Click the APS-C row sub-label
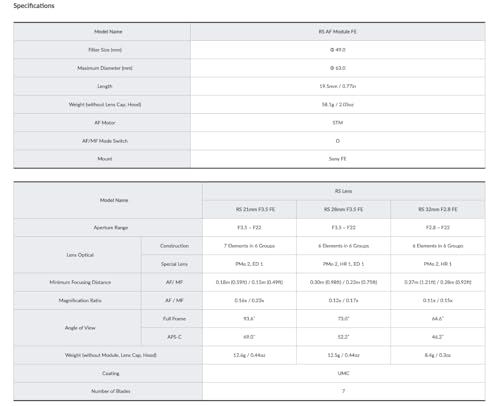The width and height of the screenshot is (500, 406). [174, 337]
